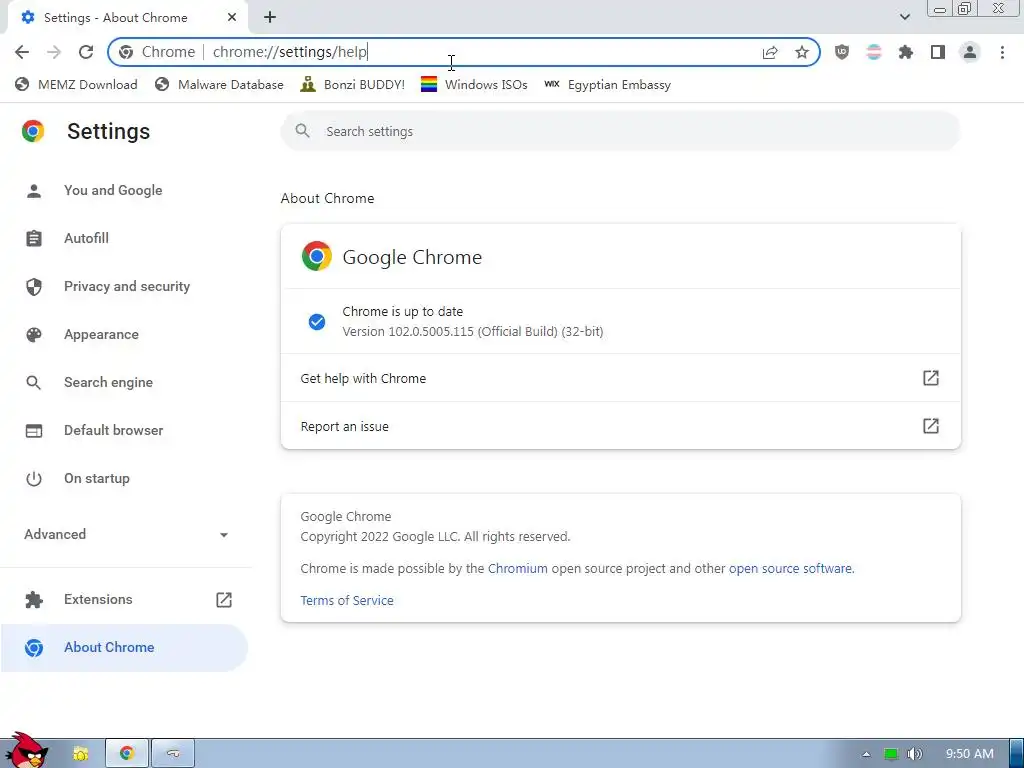1024x768 pixels.
Task: Click the Search settings field
Action: 620,131
